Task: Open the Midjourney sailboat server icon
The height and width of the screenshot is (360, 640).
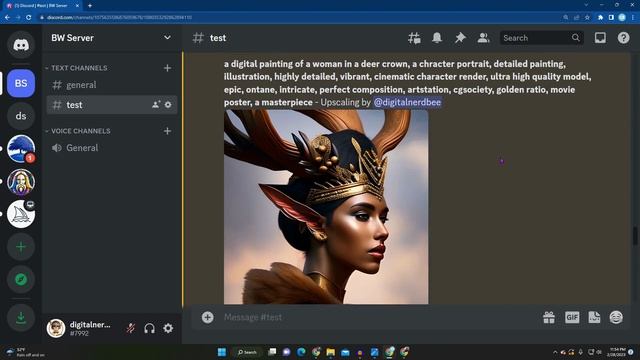Action: pyautogui.click(x=21, y=214)
